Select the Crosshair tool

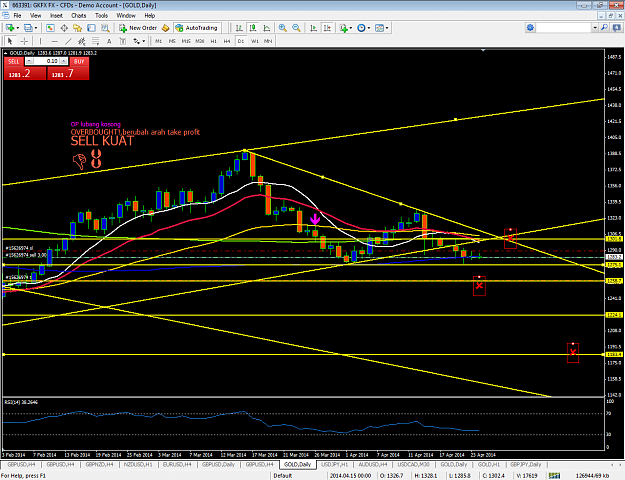24,41
